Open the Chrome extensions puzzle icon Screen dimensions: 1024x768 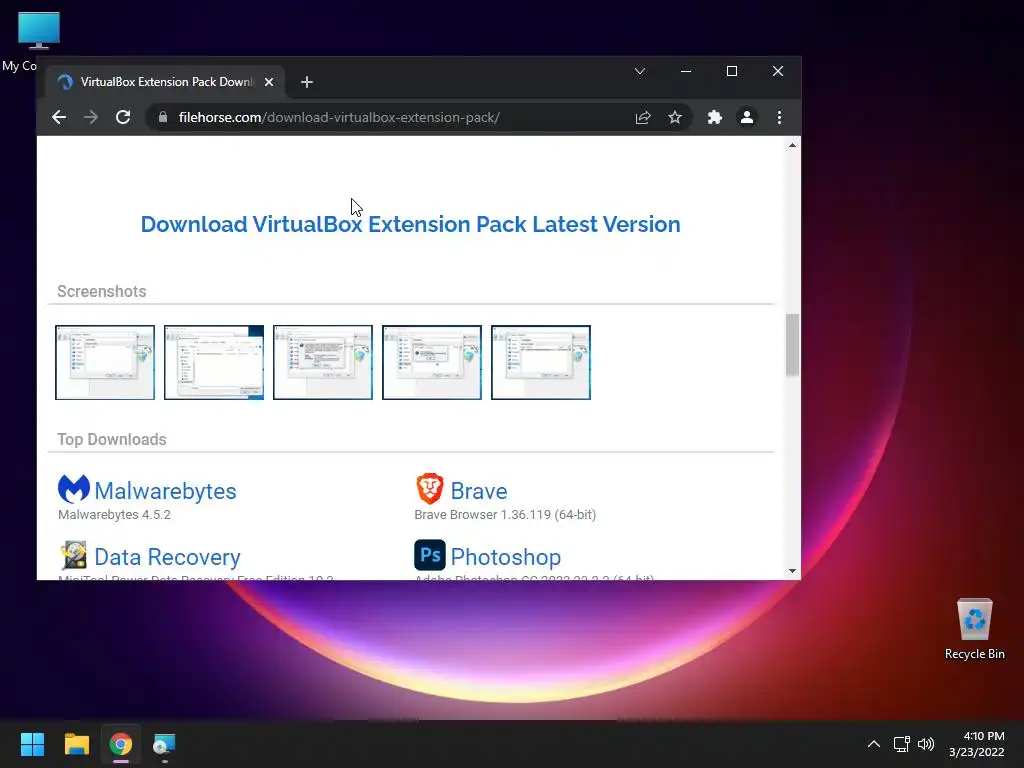(x=714, y=118)
